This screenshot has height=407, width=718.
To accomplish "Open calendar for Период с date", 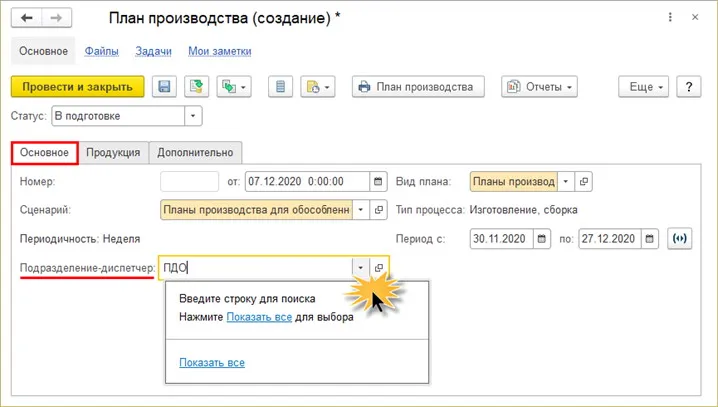I will [542, 239].
